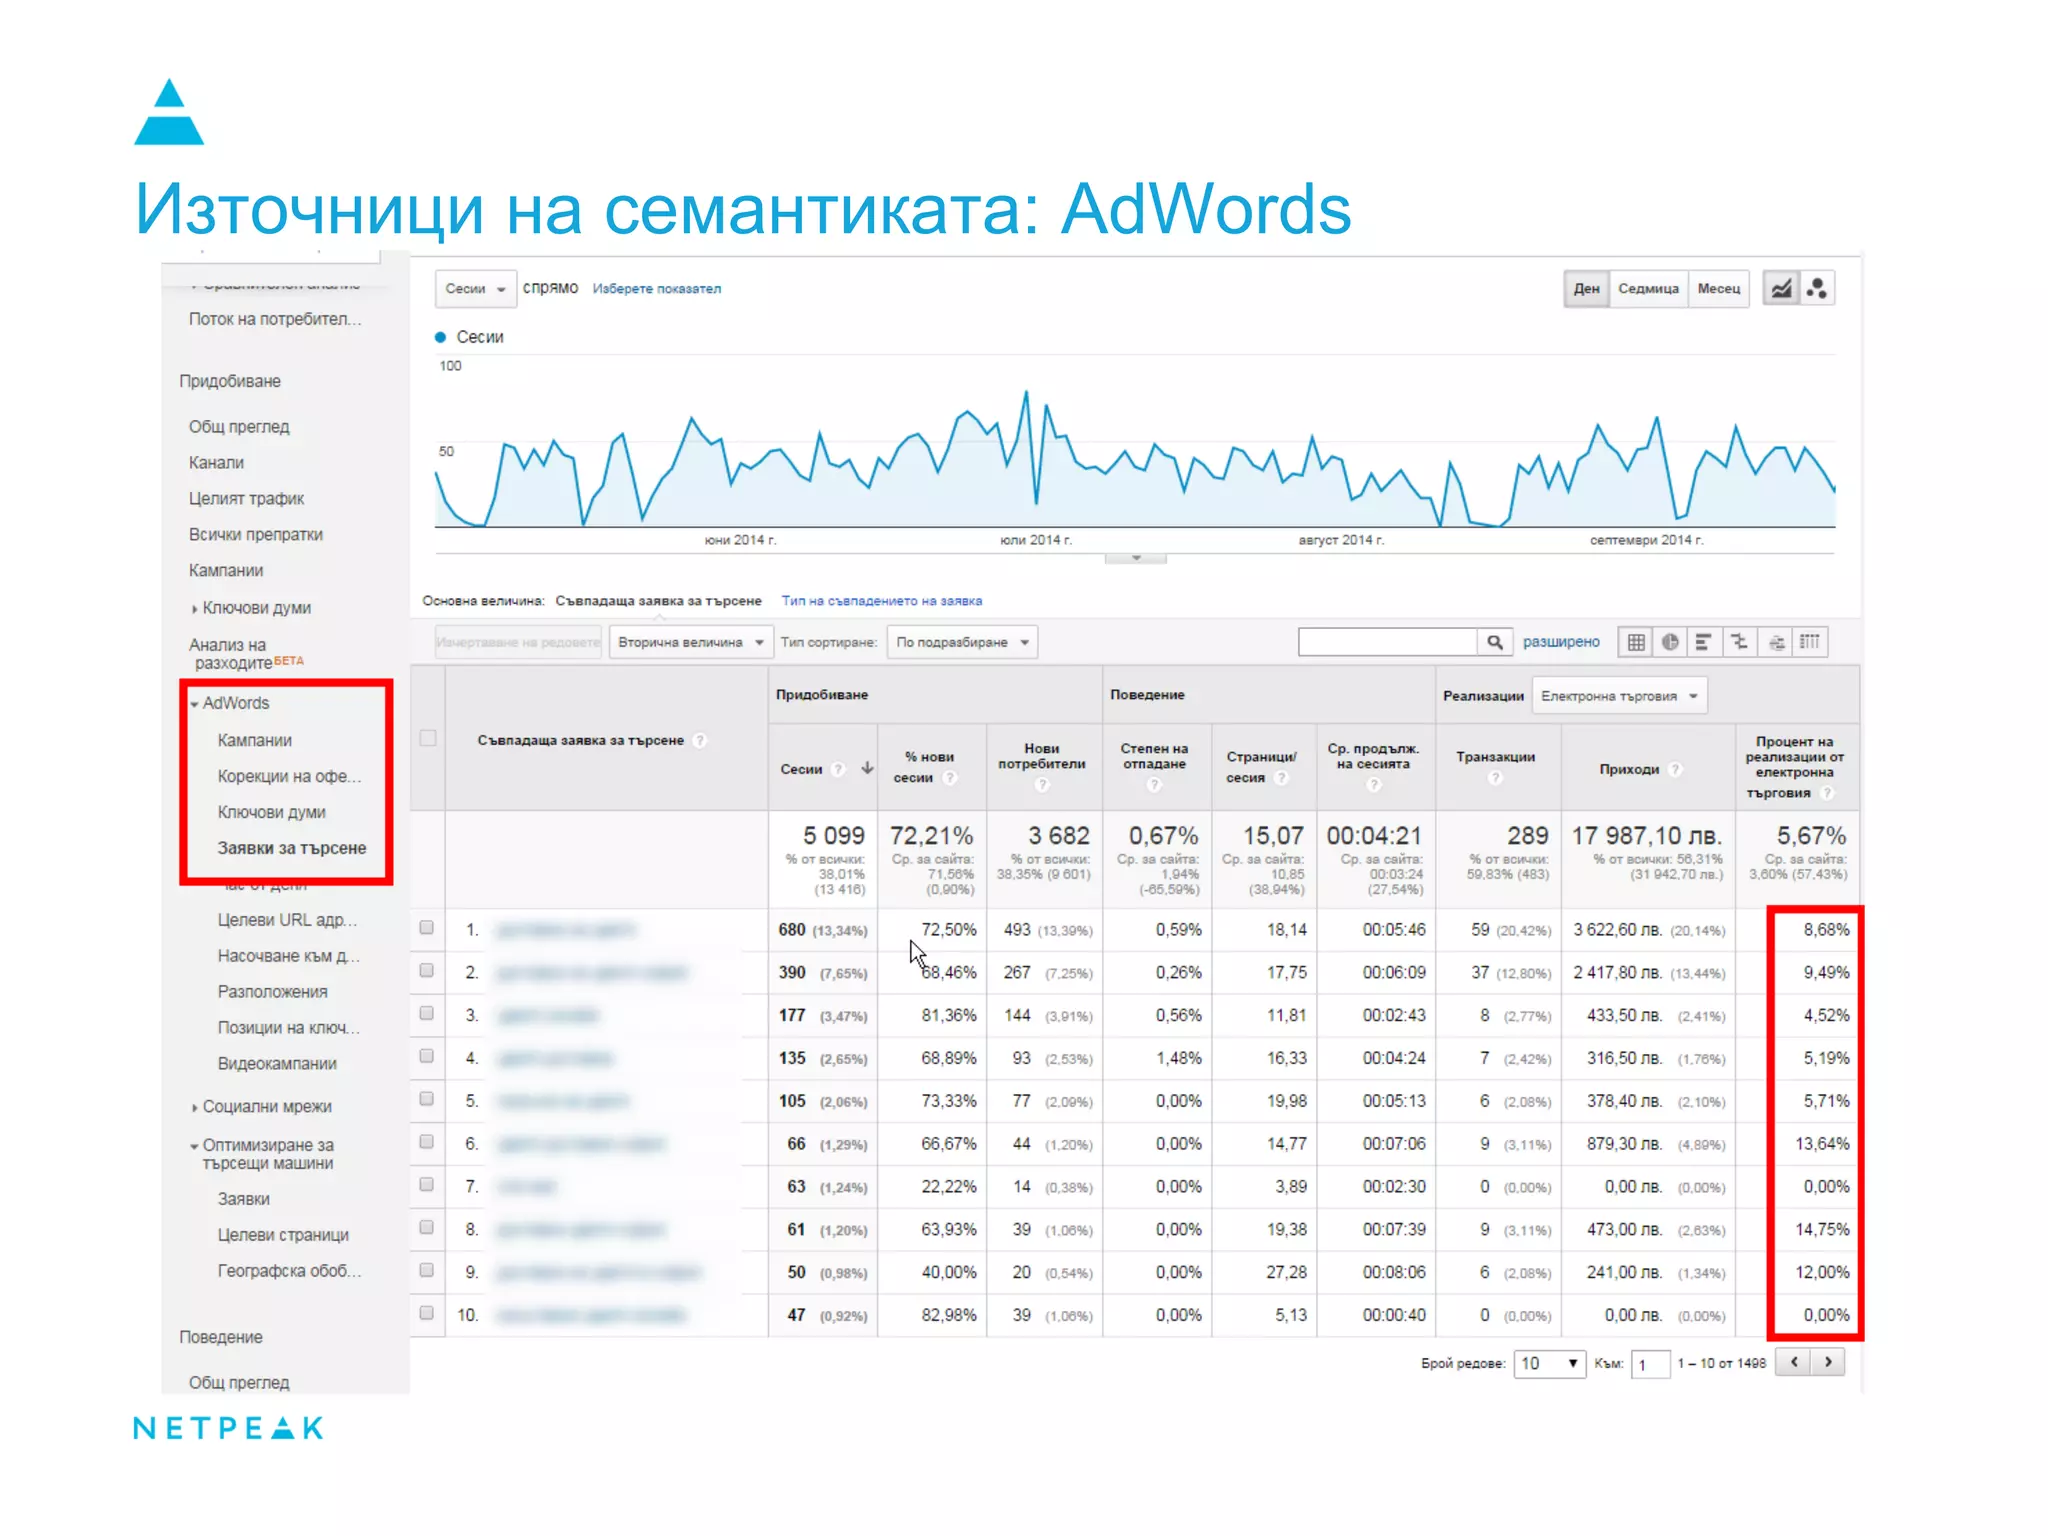Switch chart granularity to Месец

(1719, 289)
